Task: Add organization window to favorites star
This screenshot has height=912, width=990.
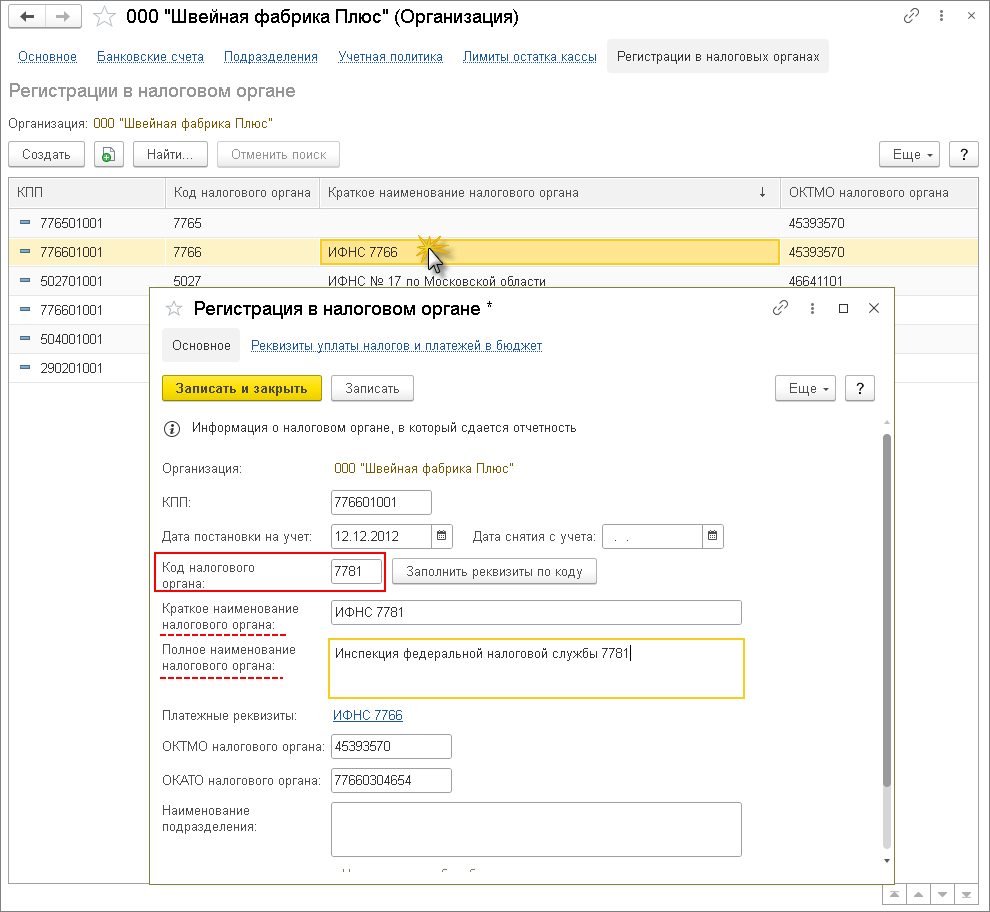Action: click(104, 17)
